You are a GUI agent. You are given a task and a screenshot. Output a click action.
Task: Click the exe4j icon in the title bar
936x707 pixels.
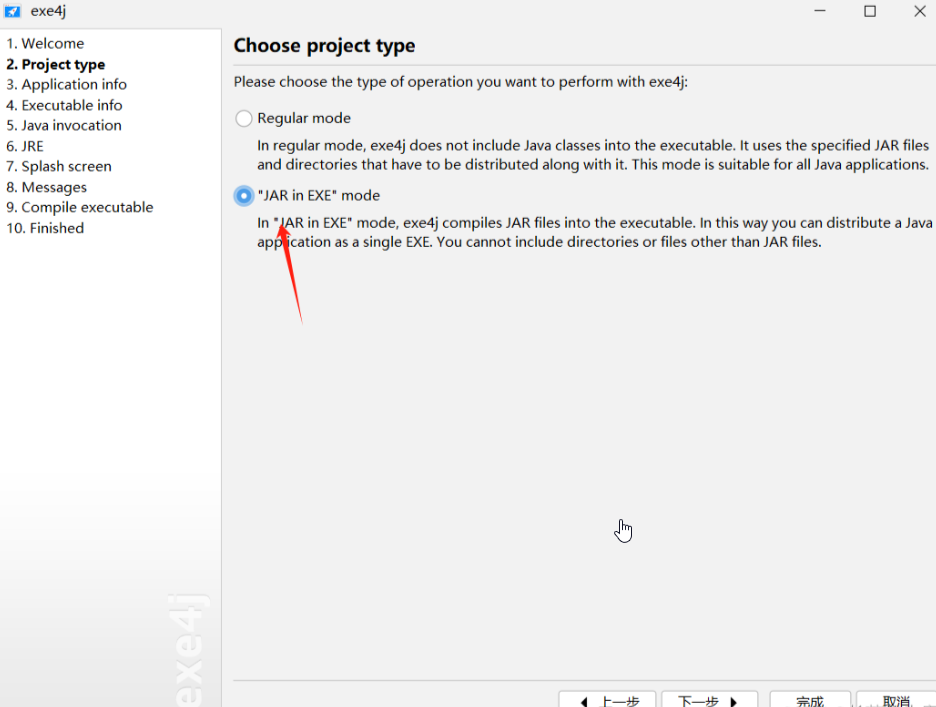coord(12,11)
